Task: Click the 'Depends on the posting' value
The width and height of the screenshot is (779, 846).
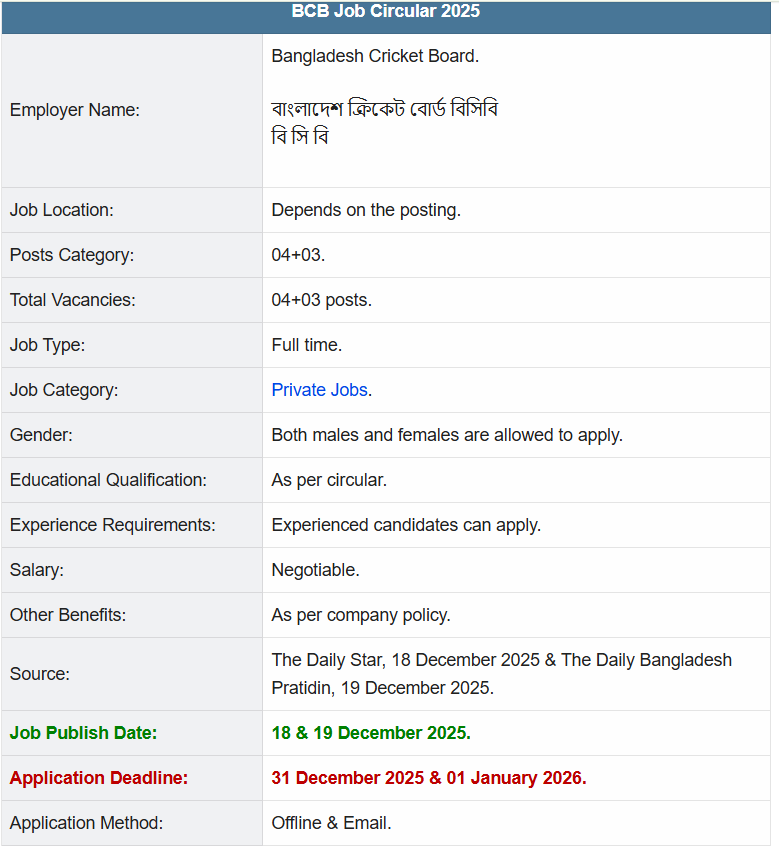Action: (x=366, y=210)
